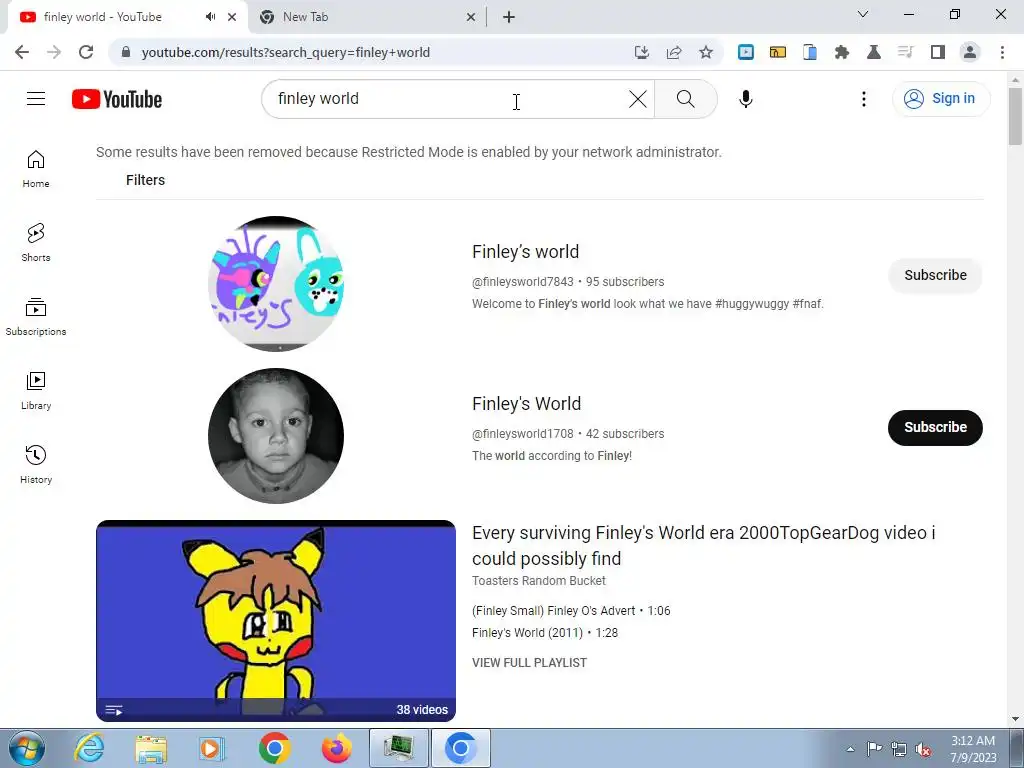Expand the tab search chevron
The height and width of the screenshot is (768, 1024).
click(863, 14)
